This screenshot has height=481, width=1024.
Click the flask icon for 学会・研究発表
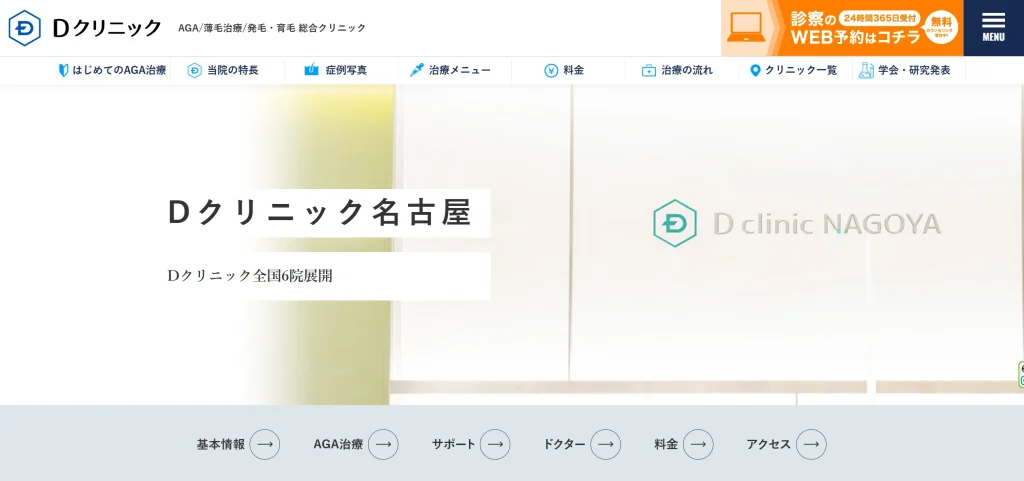[865, 71]
